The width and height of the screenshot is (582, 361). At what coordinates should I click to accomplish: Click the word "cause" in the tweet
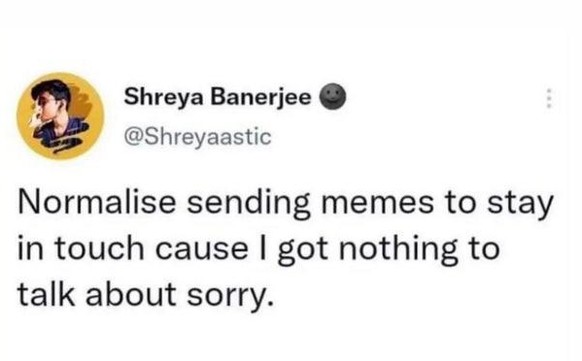coord(202,250)
